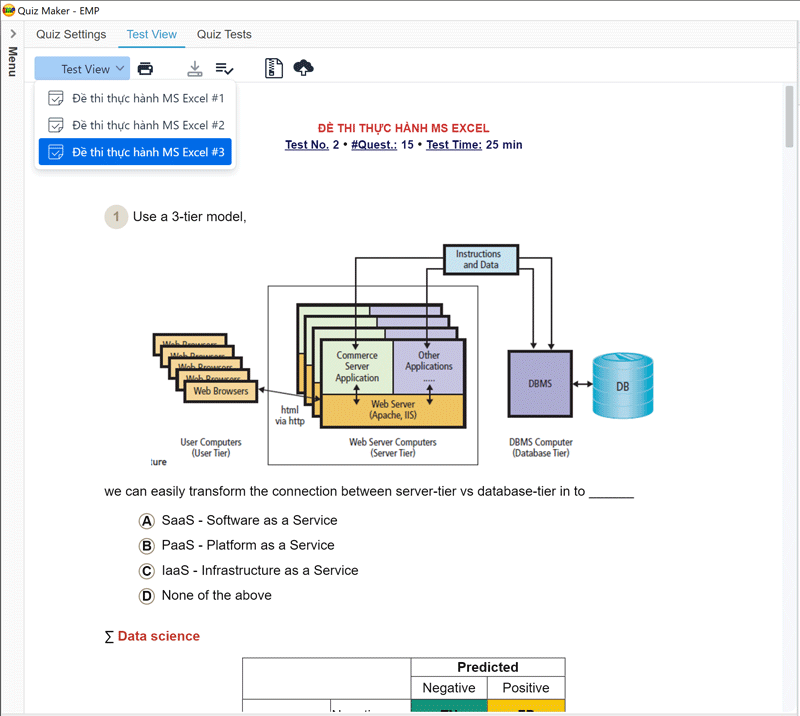Screen dimensions: 800x716
Task: Click the Menu sidebar label
Action: coord(13,61)
